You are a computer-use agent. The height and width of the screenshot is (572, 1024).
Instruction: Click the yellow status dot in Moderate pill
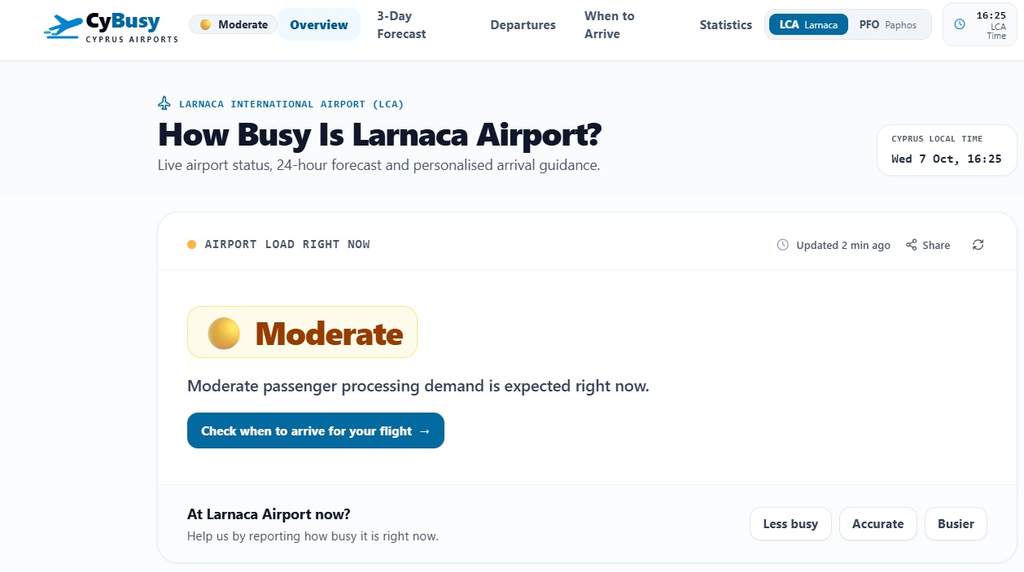(x=206, y=25)
